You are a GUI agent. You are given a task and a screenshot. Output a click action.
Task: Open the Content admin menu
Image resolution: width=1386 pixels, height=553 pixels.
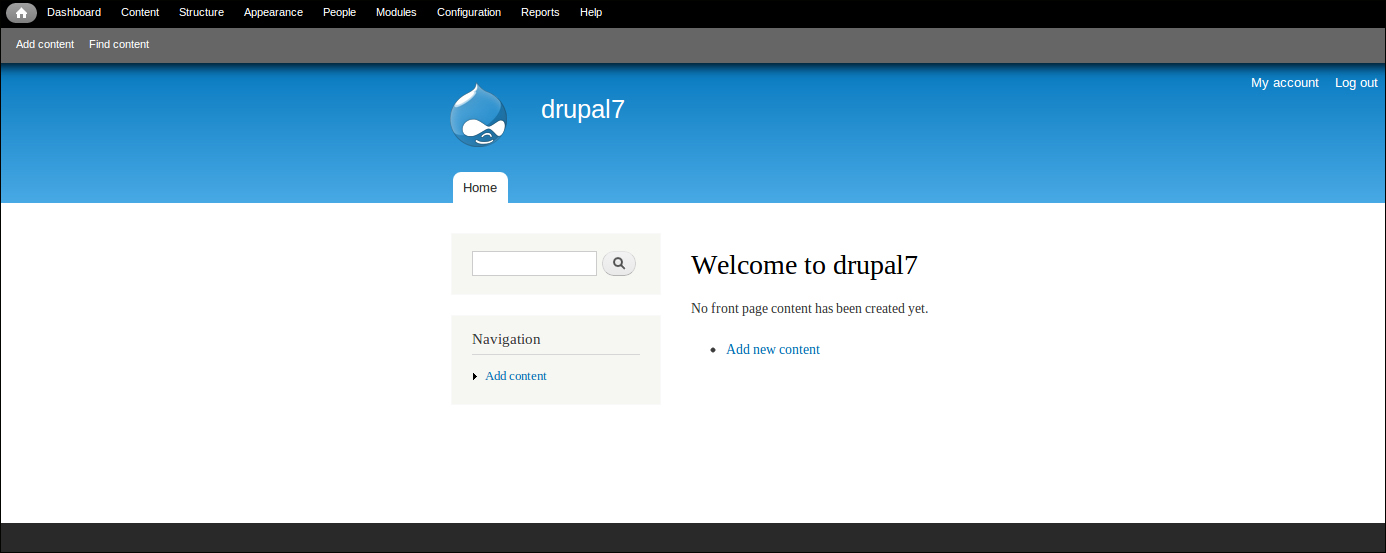coord(140,12)
